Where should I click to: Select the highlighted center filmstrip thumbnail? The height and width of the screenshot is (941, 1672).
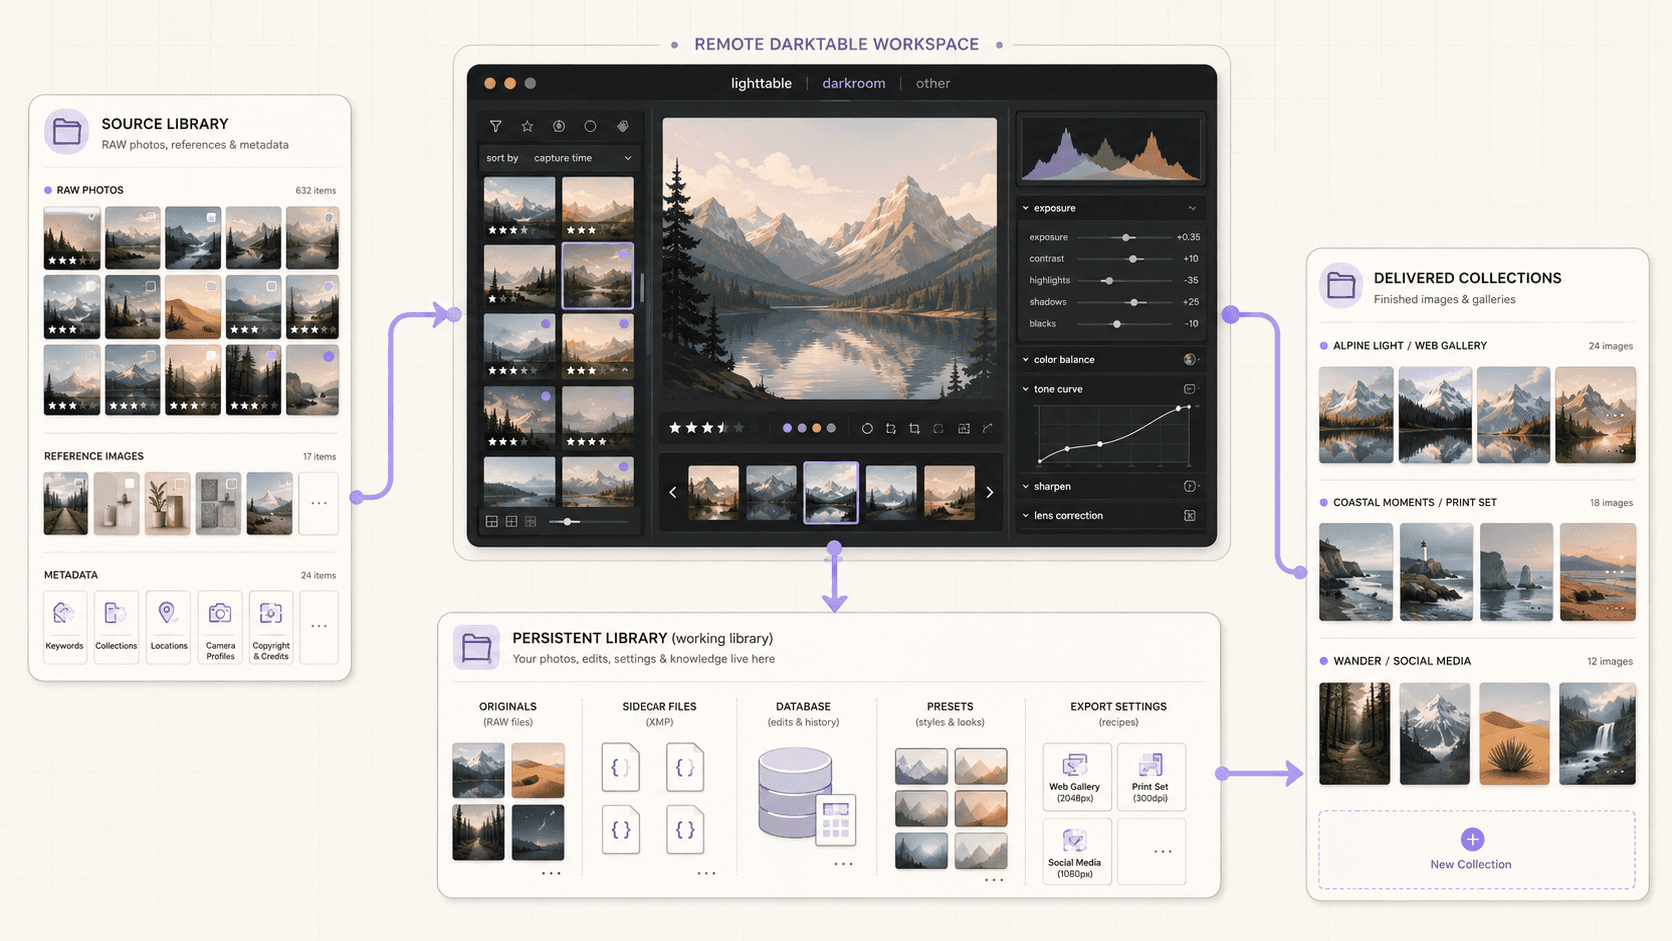(830, 492)
